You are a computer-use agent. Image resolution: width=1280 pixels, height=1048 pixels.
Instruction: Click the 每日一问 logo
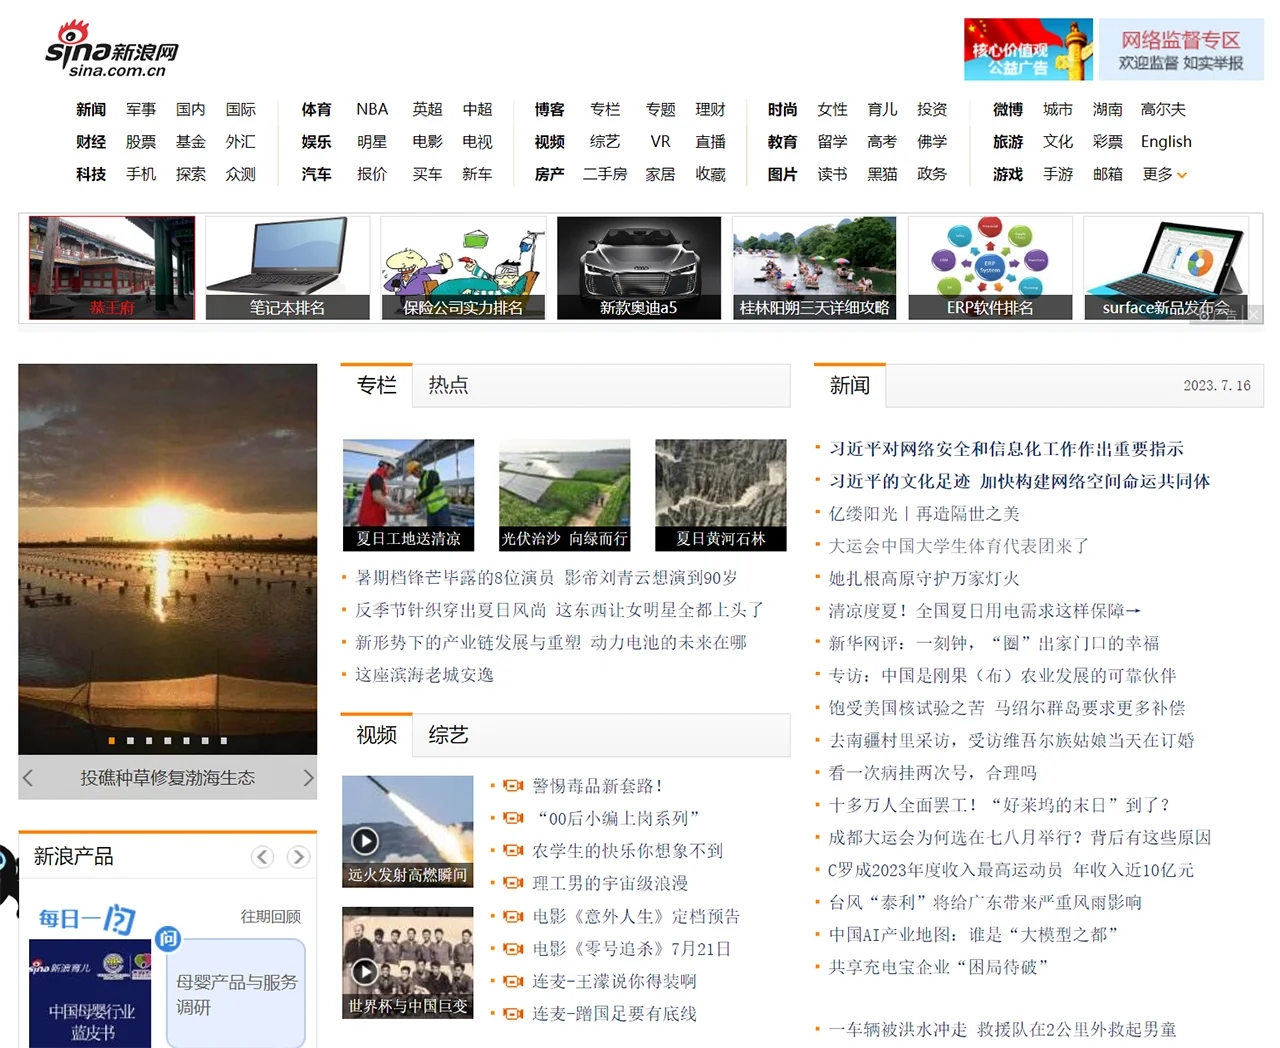point(87,918)
